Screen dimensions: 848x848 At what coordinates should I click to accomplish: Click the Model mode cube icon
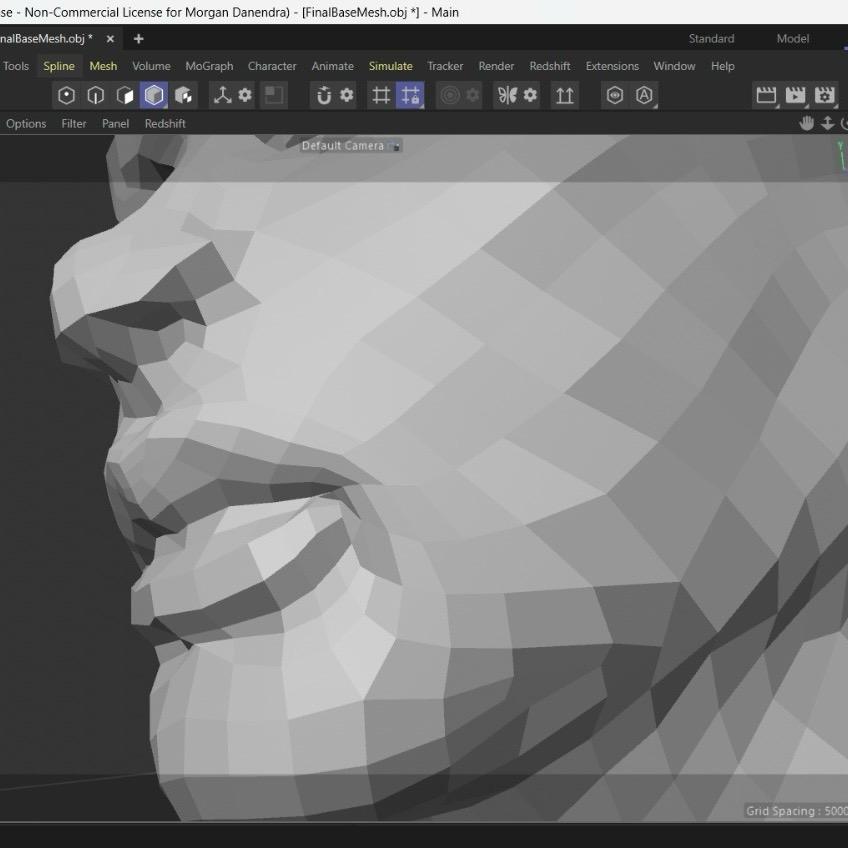click(154, 96)
